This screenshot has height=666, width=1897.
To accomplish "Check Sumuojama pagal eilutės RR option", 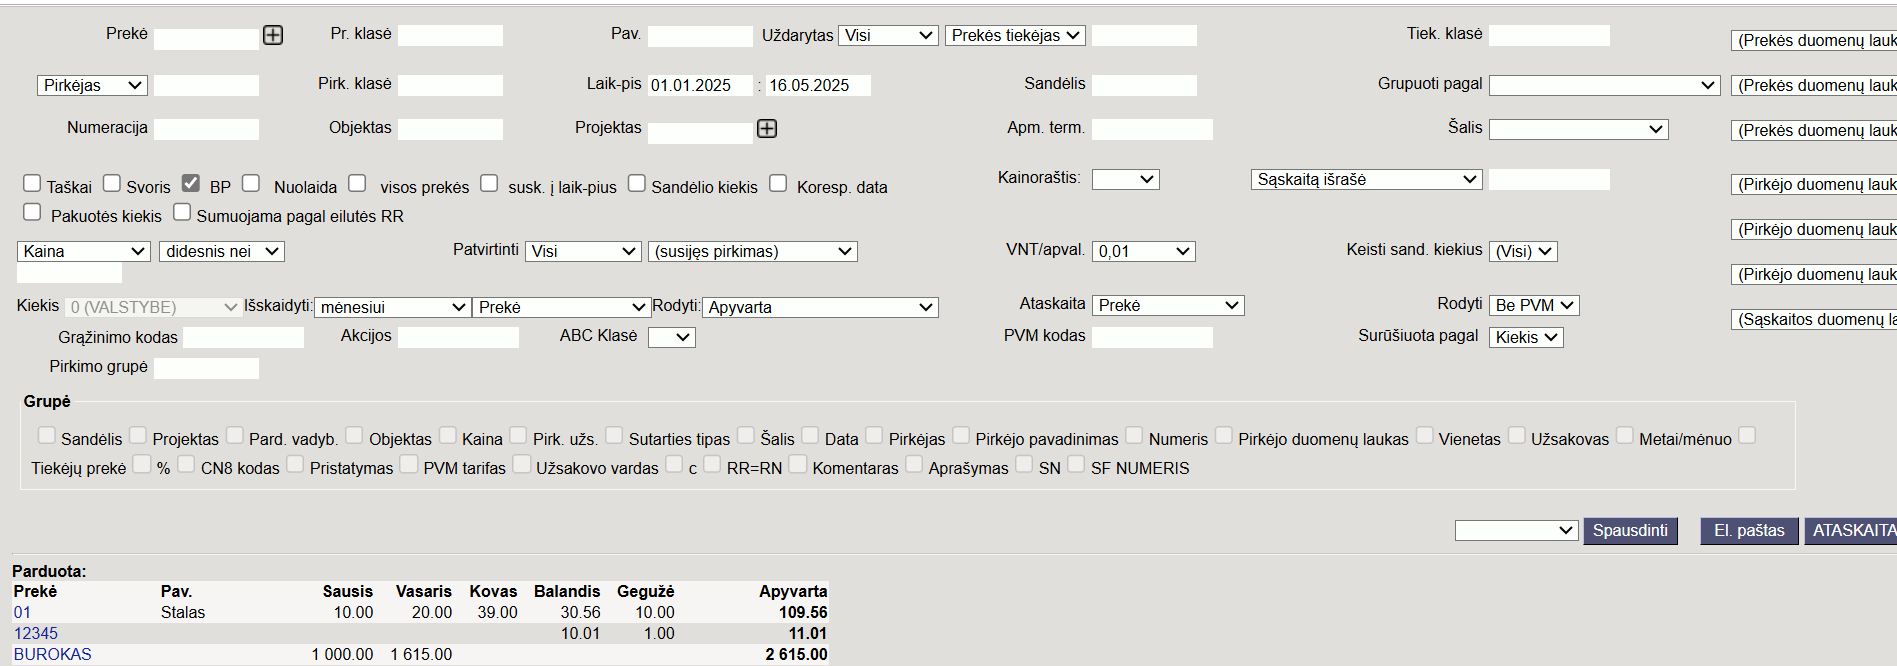I will [182, 212].
